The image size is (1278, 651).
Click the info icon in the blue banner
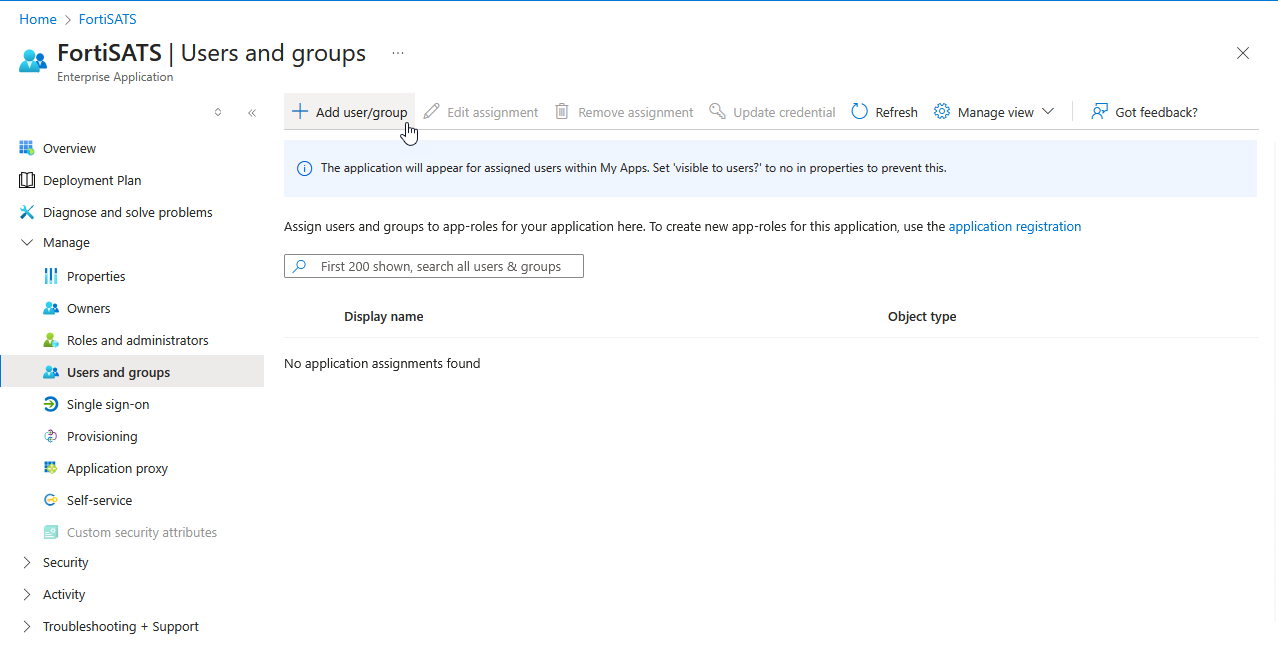pyautogui.click(x=304, y=168)
